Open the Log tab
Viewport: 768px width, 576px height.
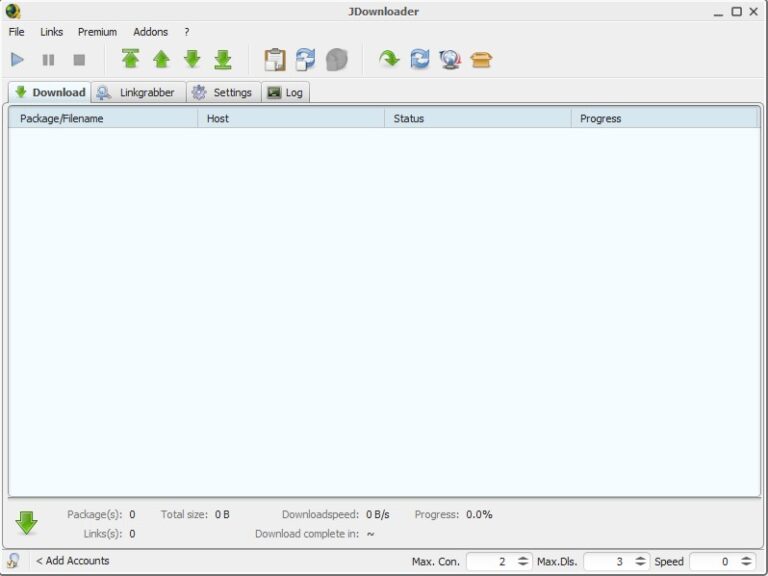pyautogui.click(x=286, y=92)
